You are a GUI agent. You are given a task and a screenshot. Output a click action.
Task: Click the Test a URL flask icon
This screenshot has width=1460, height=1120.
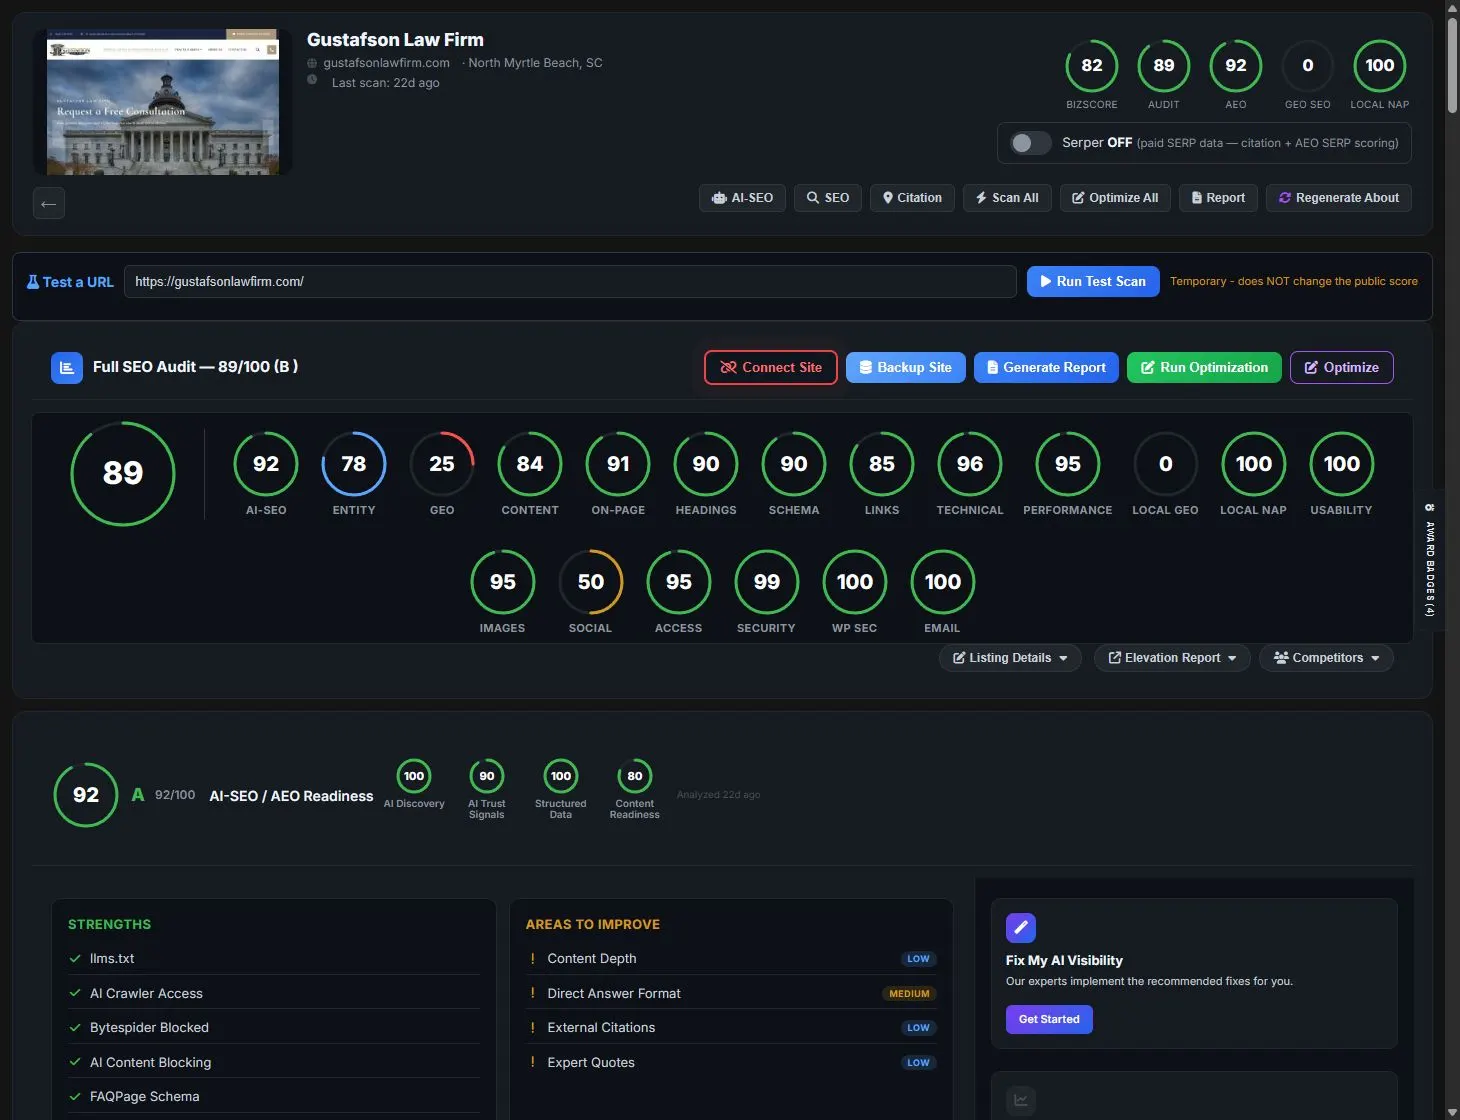(x=33, y=282)
